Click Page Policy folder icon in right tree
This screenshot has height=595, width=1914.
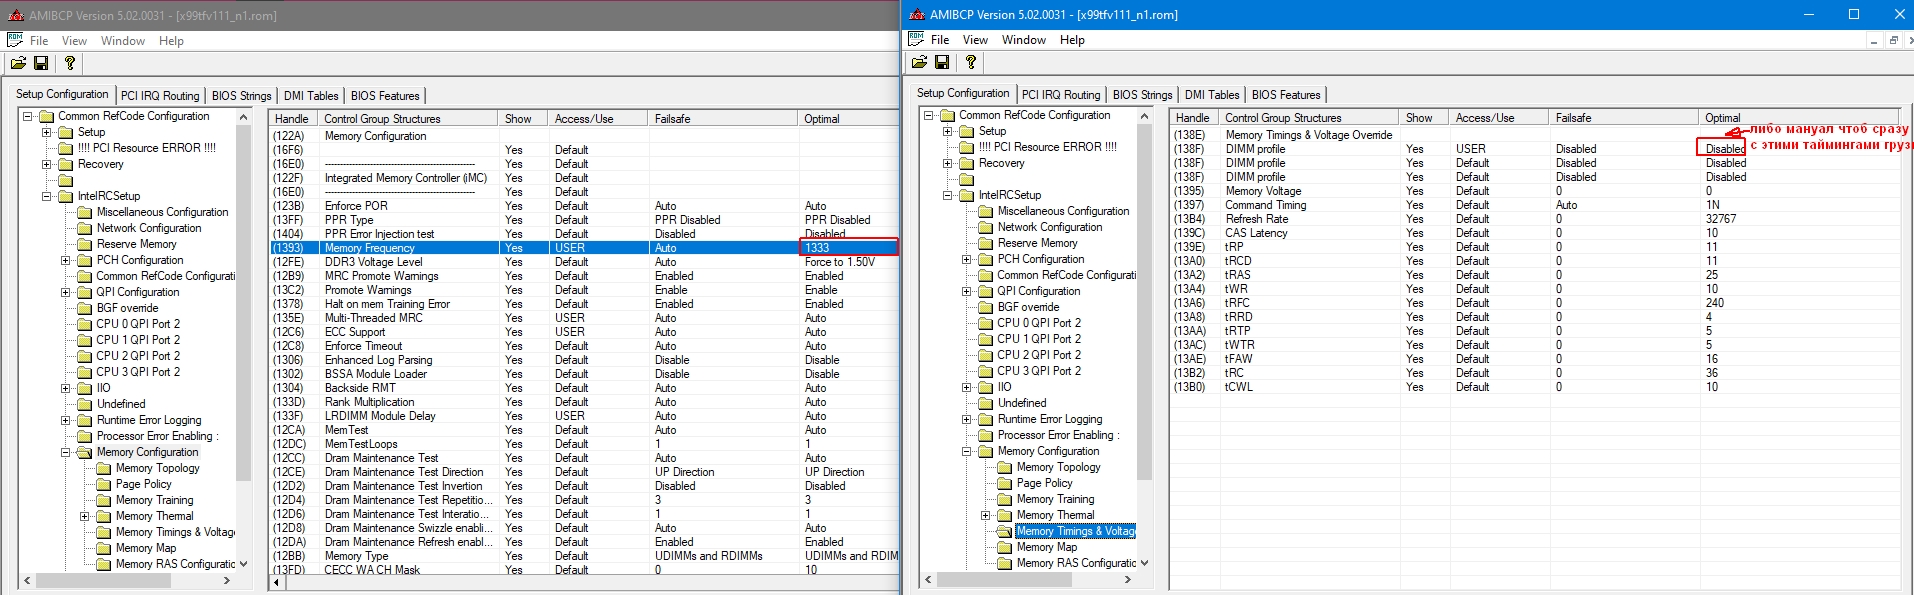[x=1005, y=483]
